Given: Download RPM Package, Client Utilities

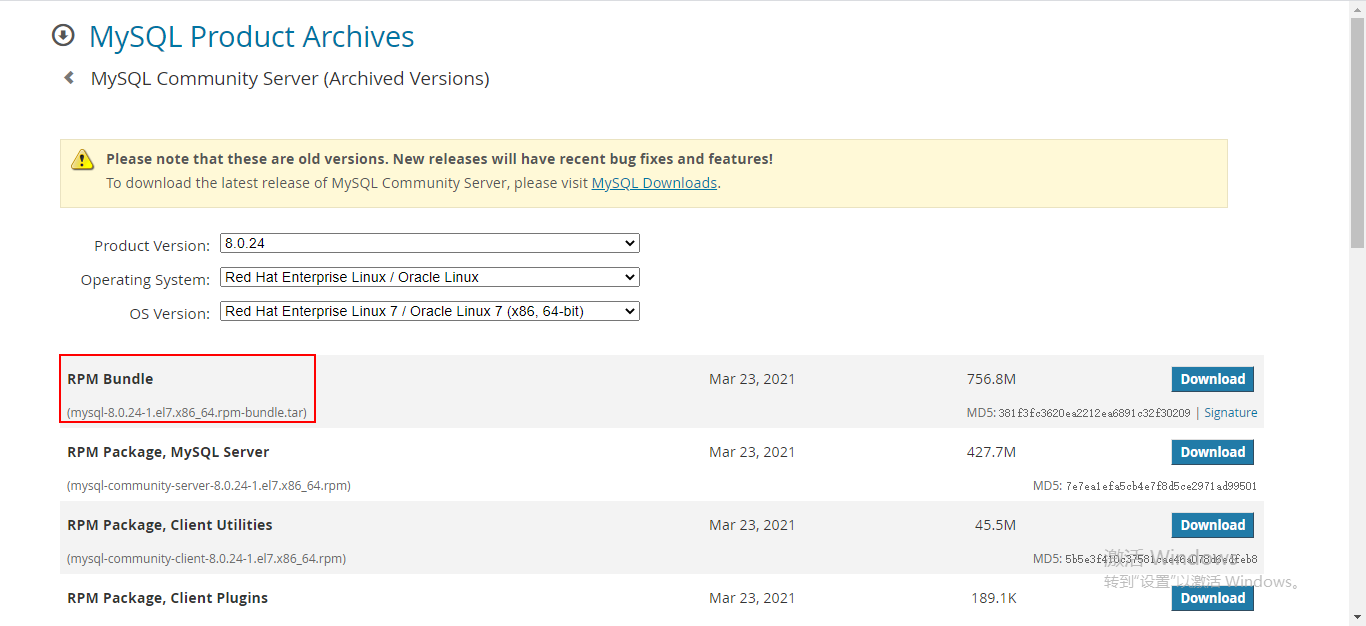Looking at the screenshot, I should pyautogui.click(x=1212, y=525).
